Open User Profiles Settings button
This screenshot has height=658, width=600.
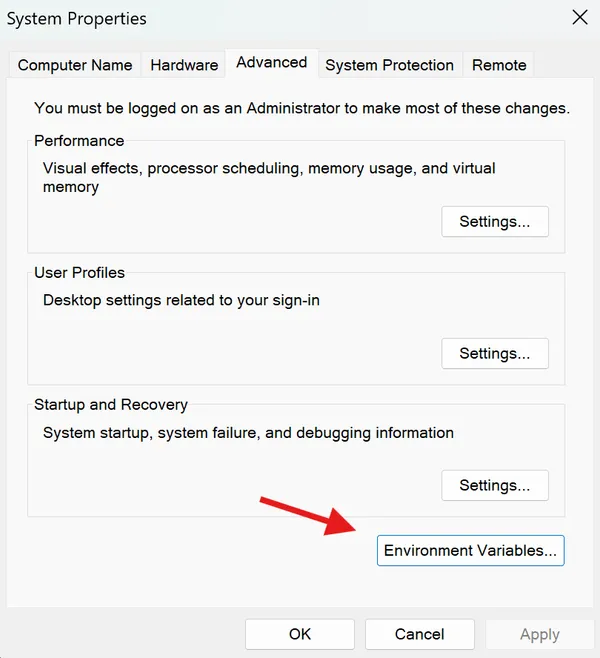coord(495,353)
